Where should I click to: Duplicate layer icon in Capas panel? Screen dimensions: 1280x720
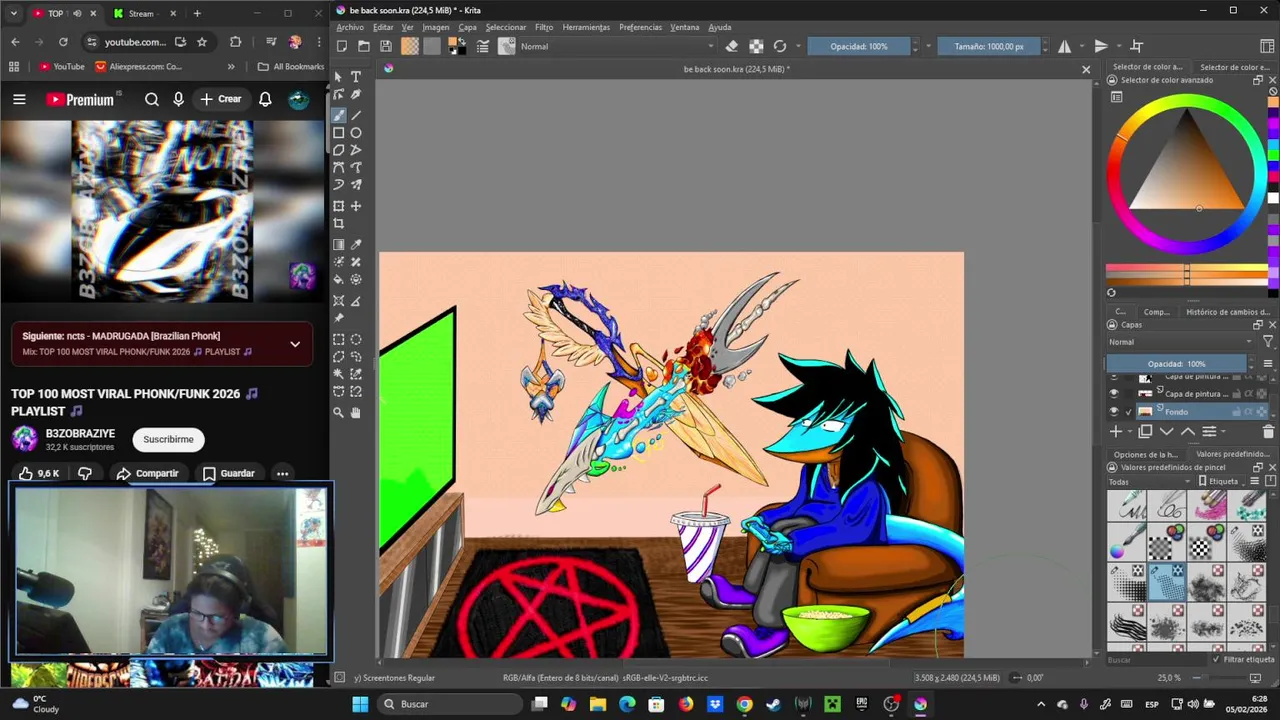(x=1145, y=431)
